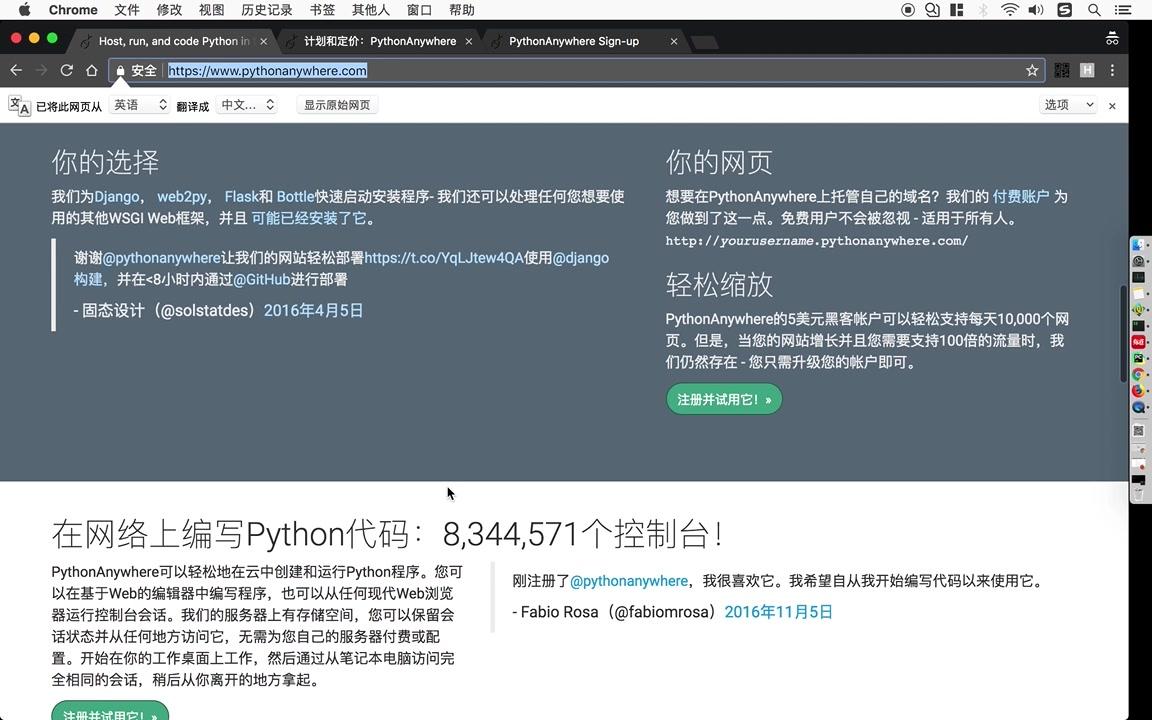Open the QR code extension icon
This screenshot has width=1152, height=720.
pyautogui.click(x=1062, y=70)
